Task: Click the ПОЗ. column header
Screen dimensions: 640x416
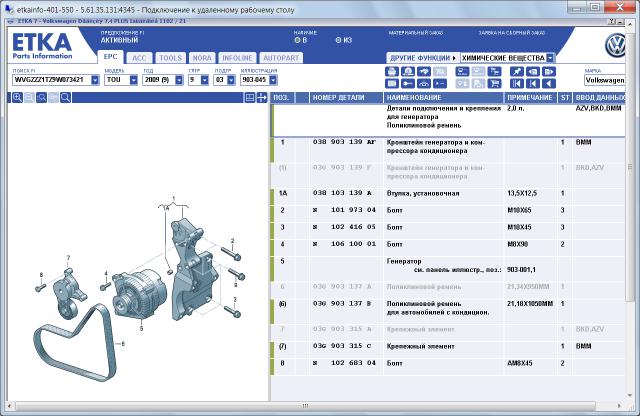Action: click(281, 98)
